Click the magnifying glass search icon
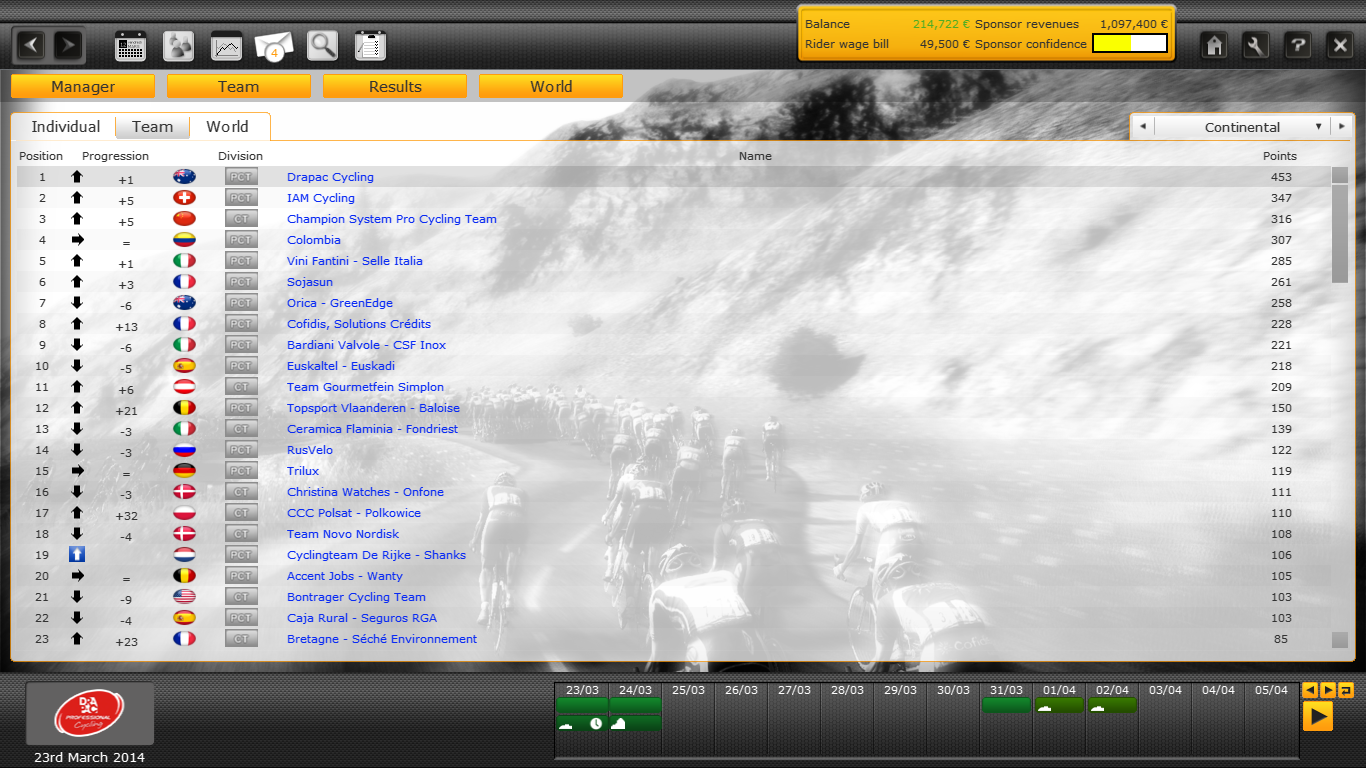 click(x=322, y=46)
